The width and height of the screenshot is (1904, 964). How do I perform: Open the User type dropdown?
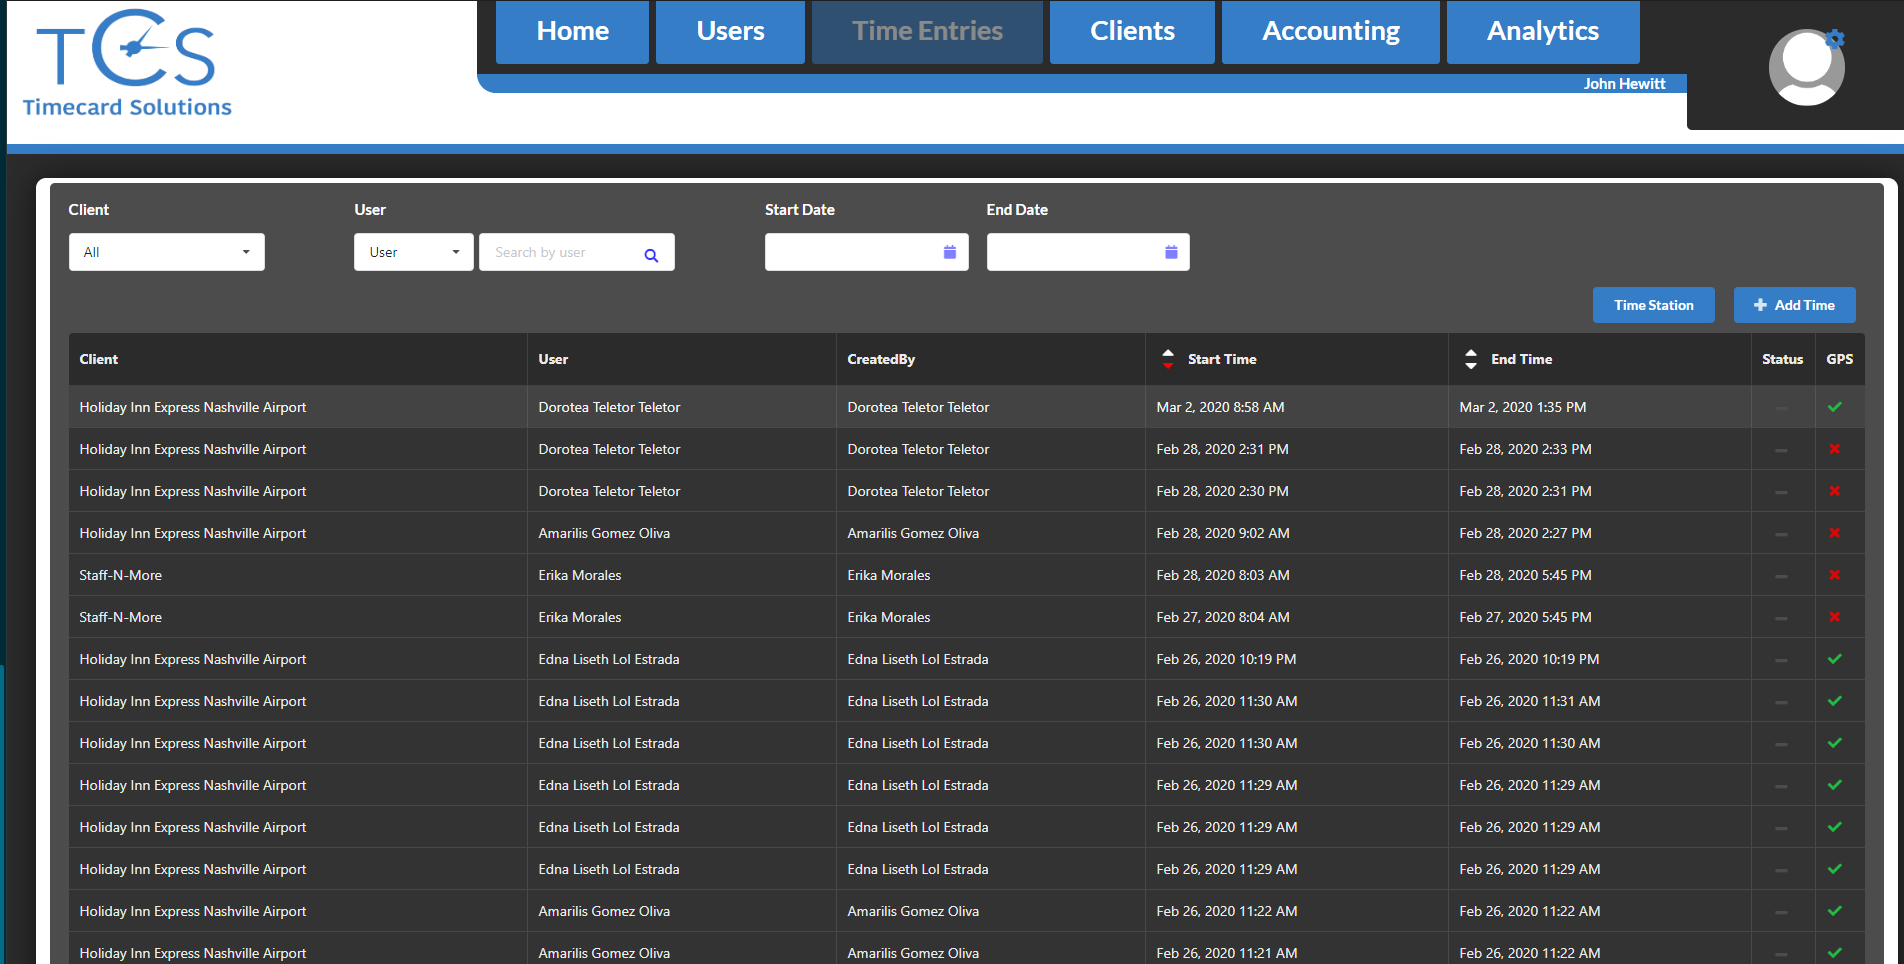click(x=413, y=252)
